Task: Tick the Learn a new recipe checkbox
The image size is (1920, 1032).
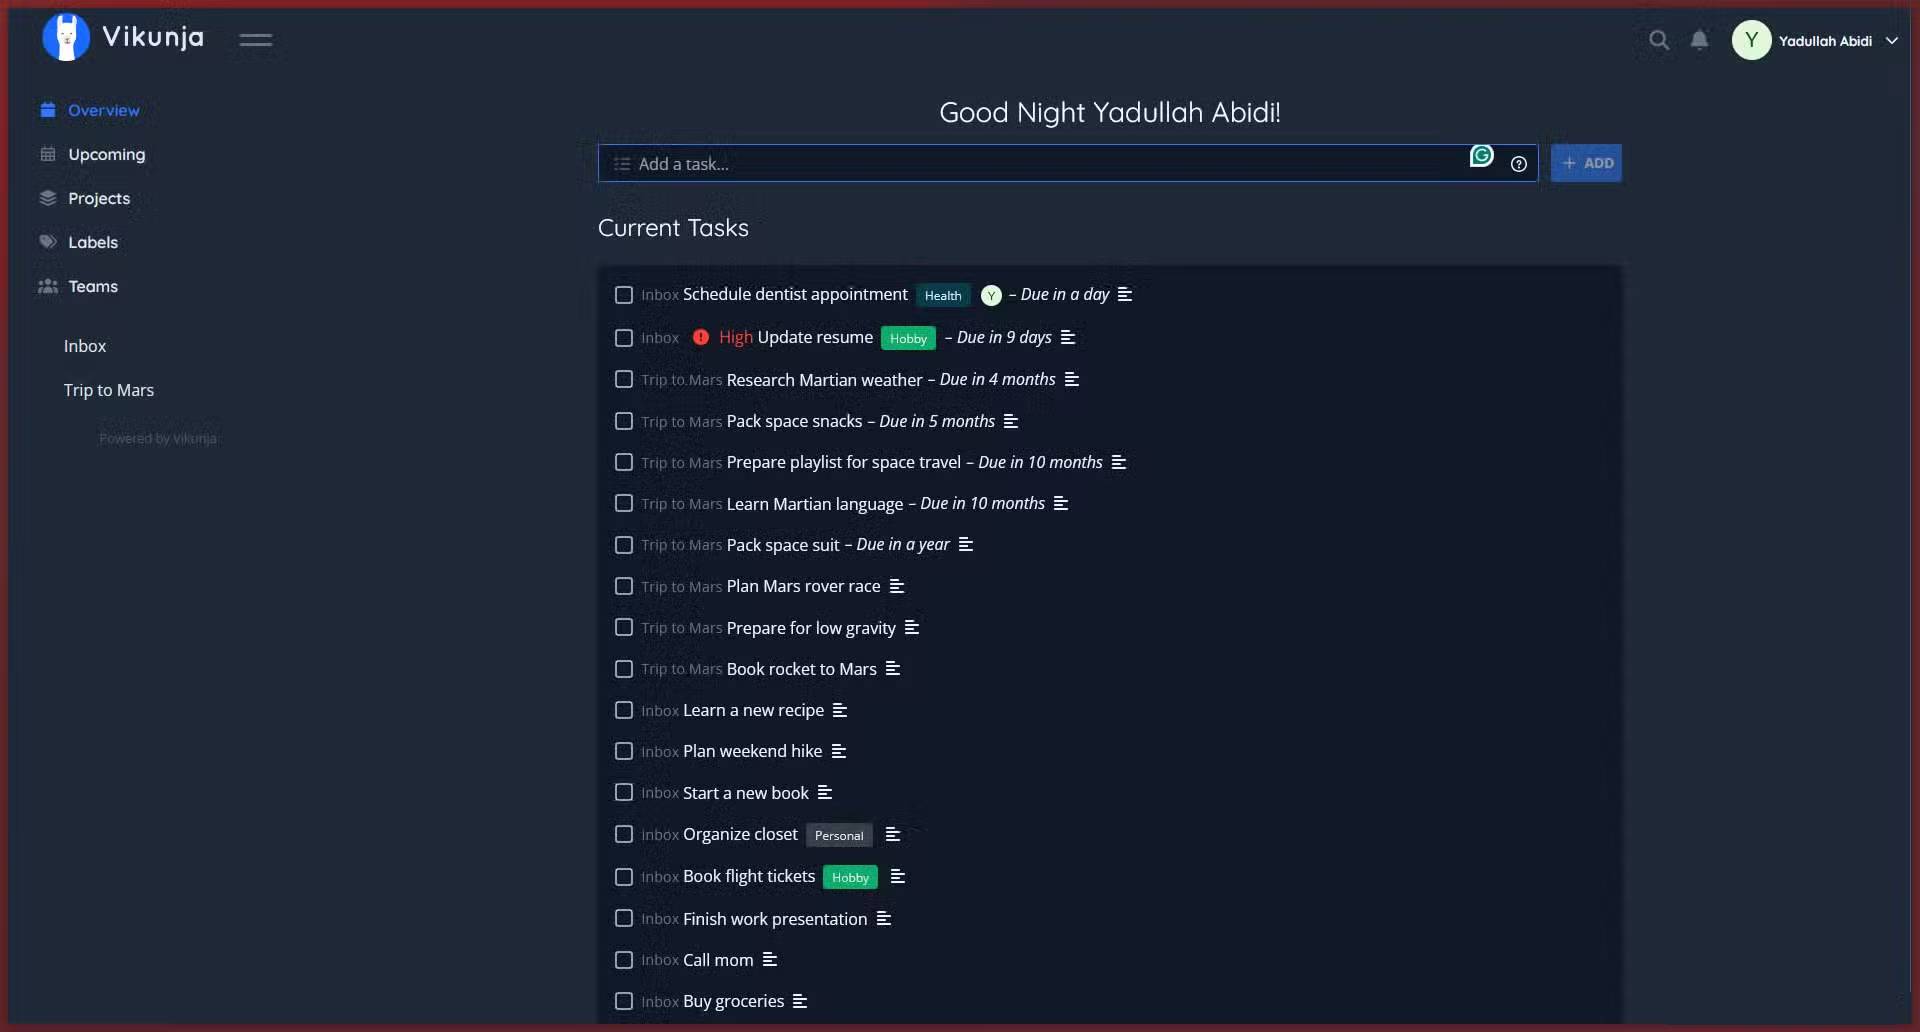Action: tap(624, 710)
